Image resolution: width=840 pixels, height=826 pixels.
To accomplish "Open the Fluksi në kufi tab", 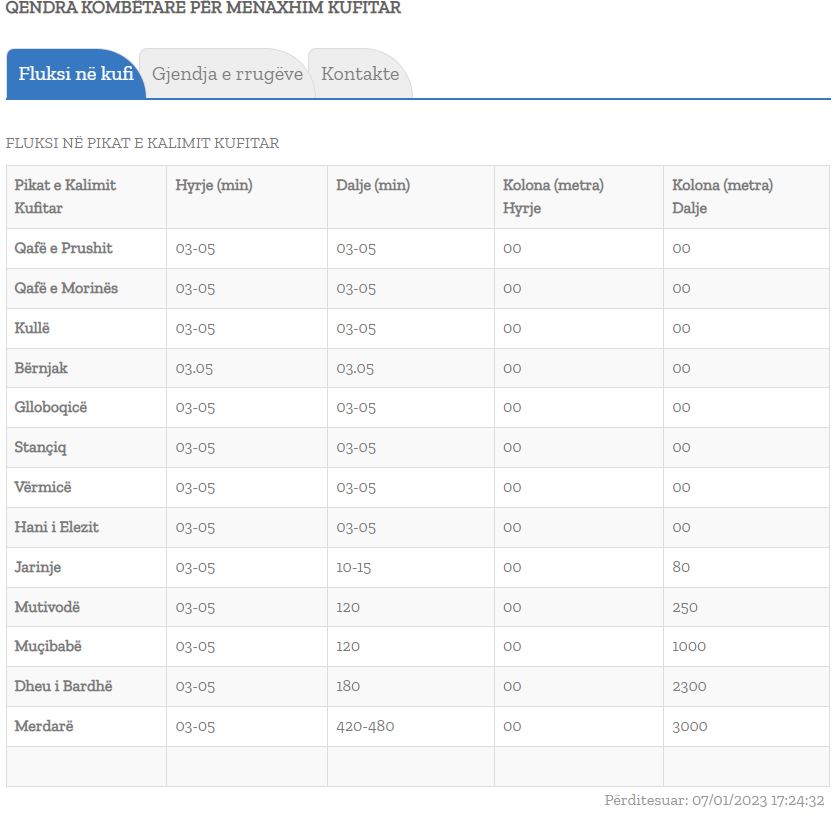I will (75, 74).
